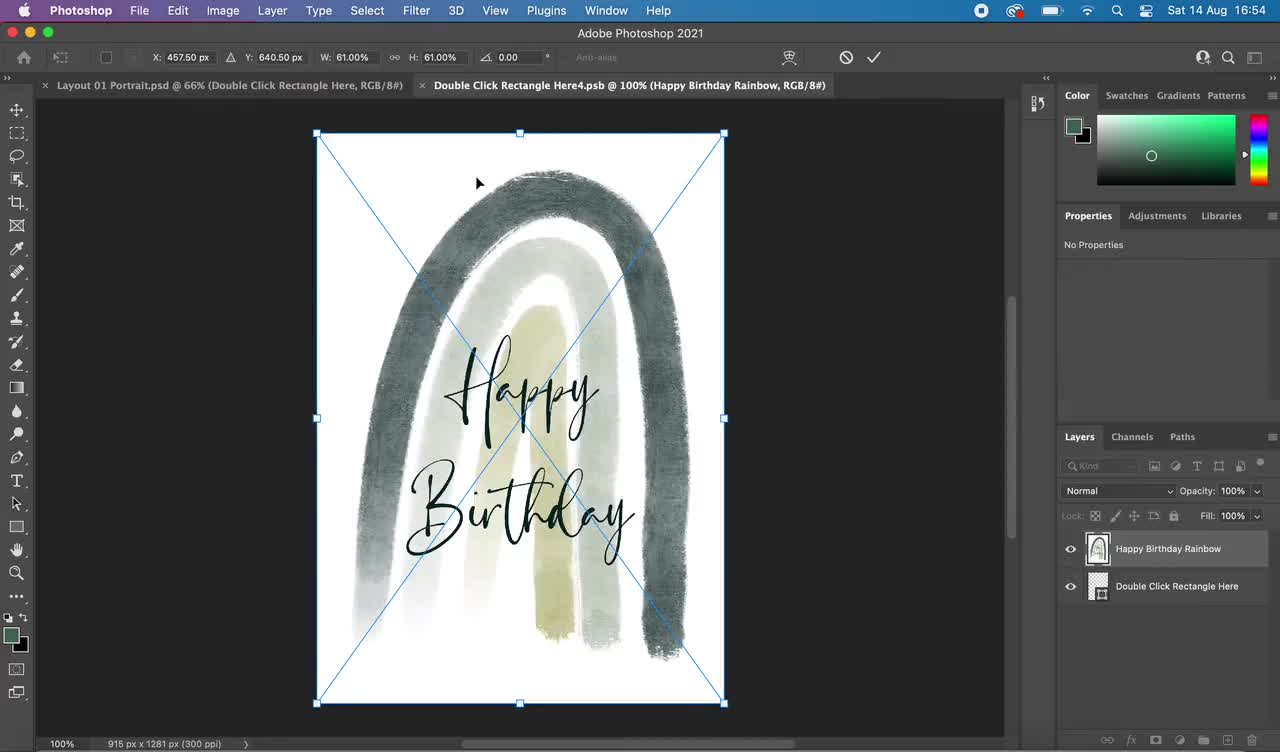Select the Horizontal Type tool

(17, 481)
